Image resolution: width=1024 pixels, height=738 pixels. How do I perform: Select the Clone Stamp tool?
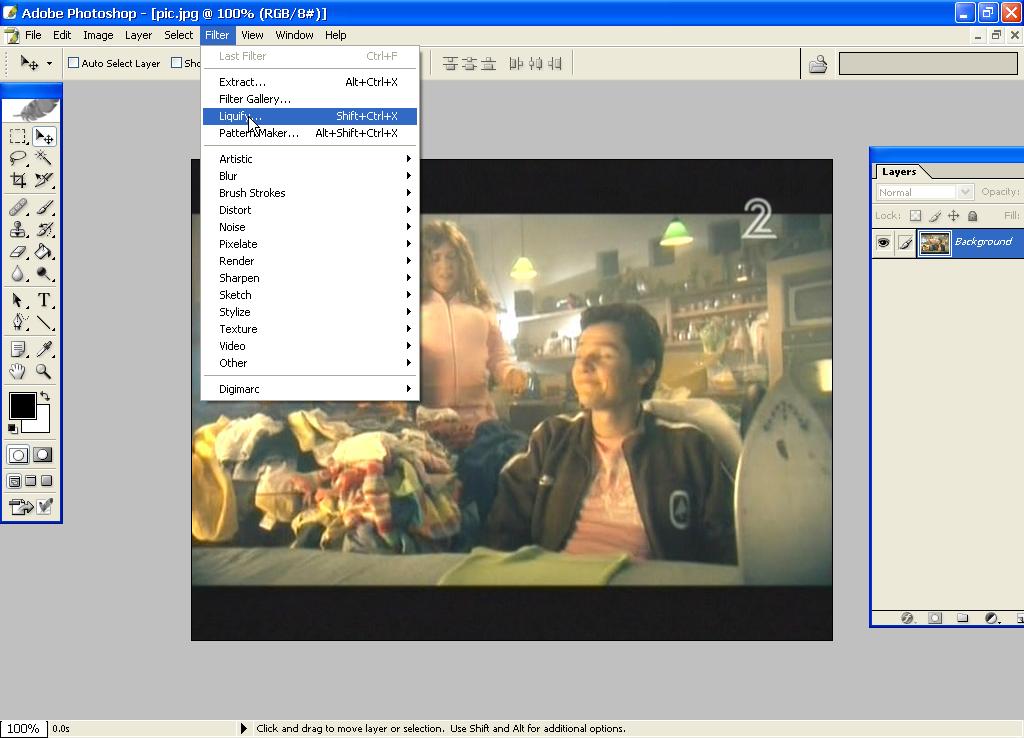(18, 229)
